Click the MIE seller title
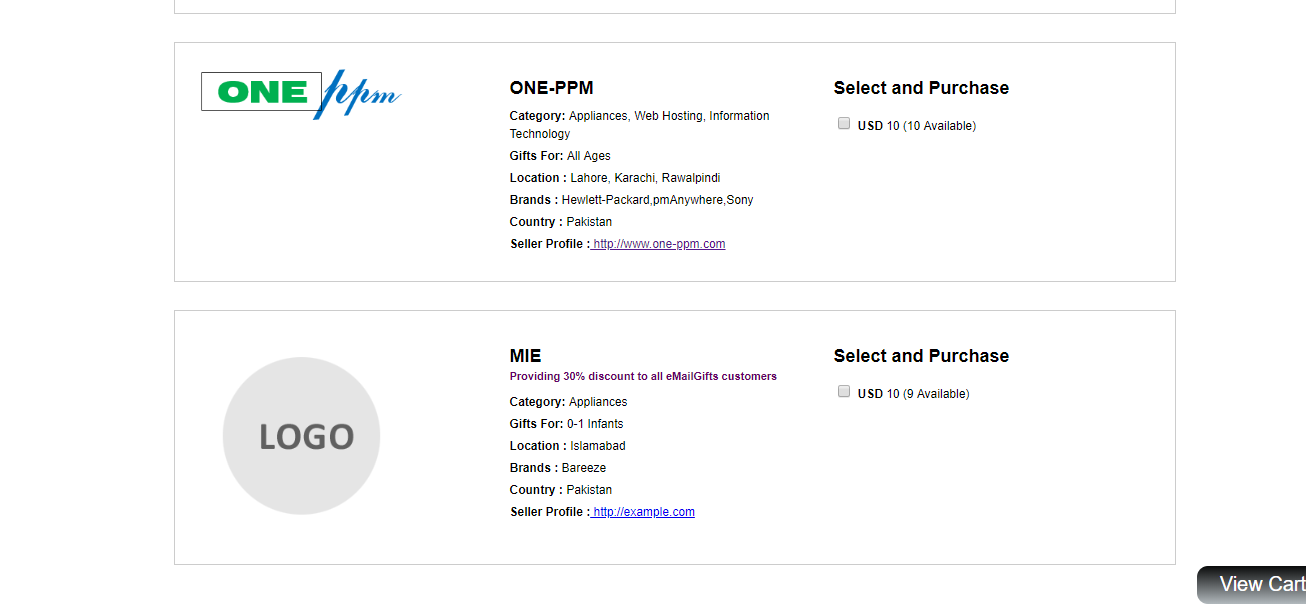1306x614 pixels. pyautogui.click(x=525, y=356)
